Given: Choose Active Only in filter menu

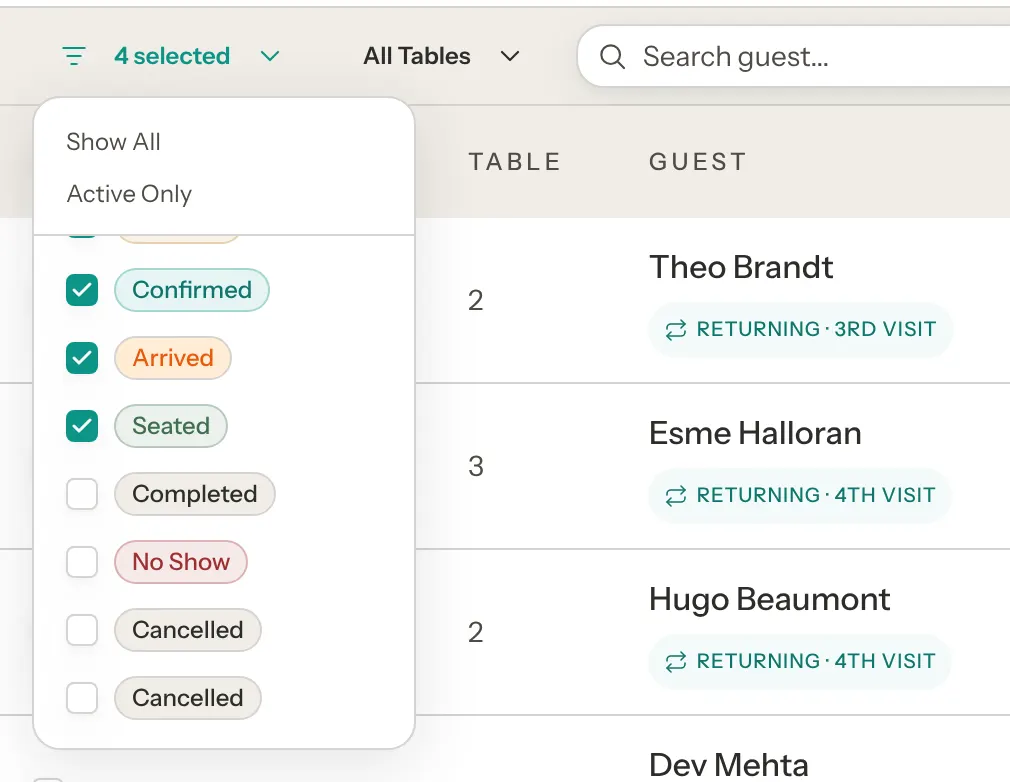Looking at the screenshot, I should [x=129, y=194].
